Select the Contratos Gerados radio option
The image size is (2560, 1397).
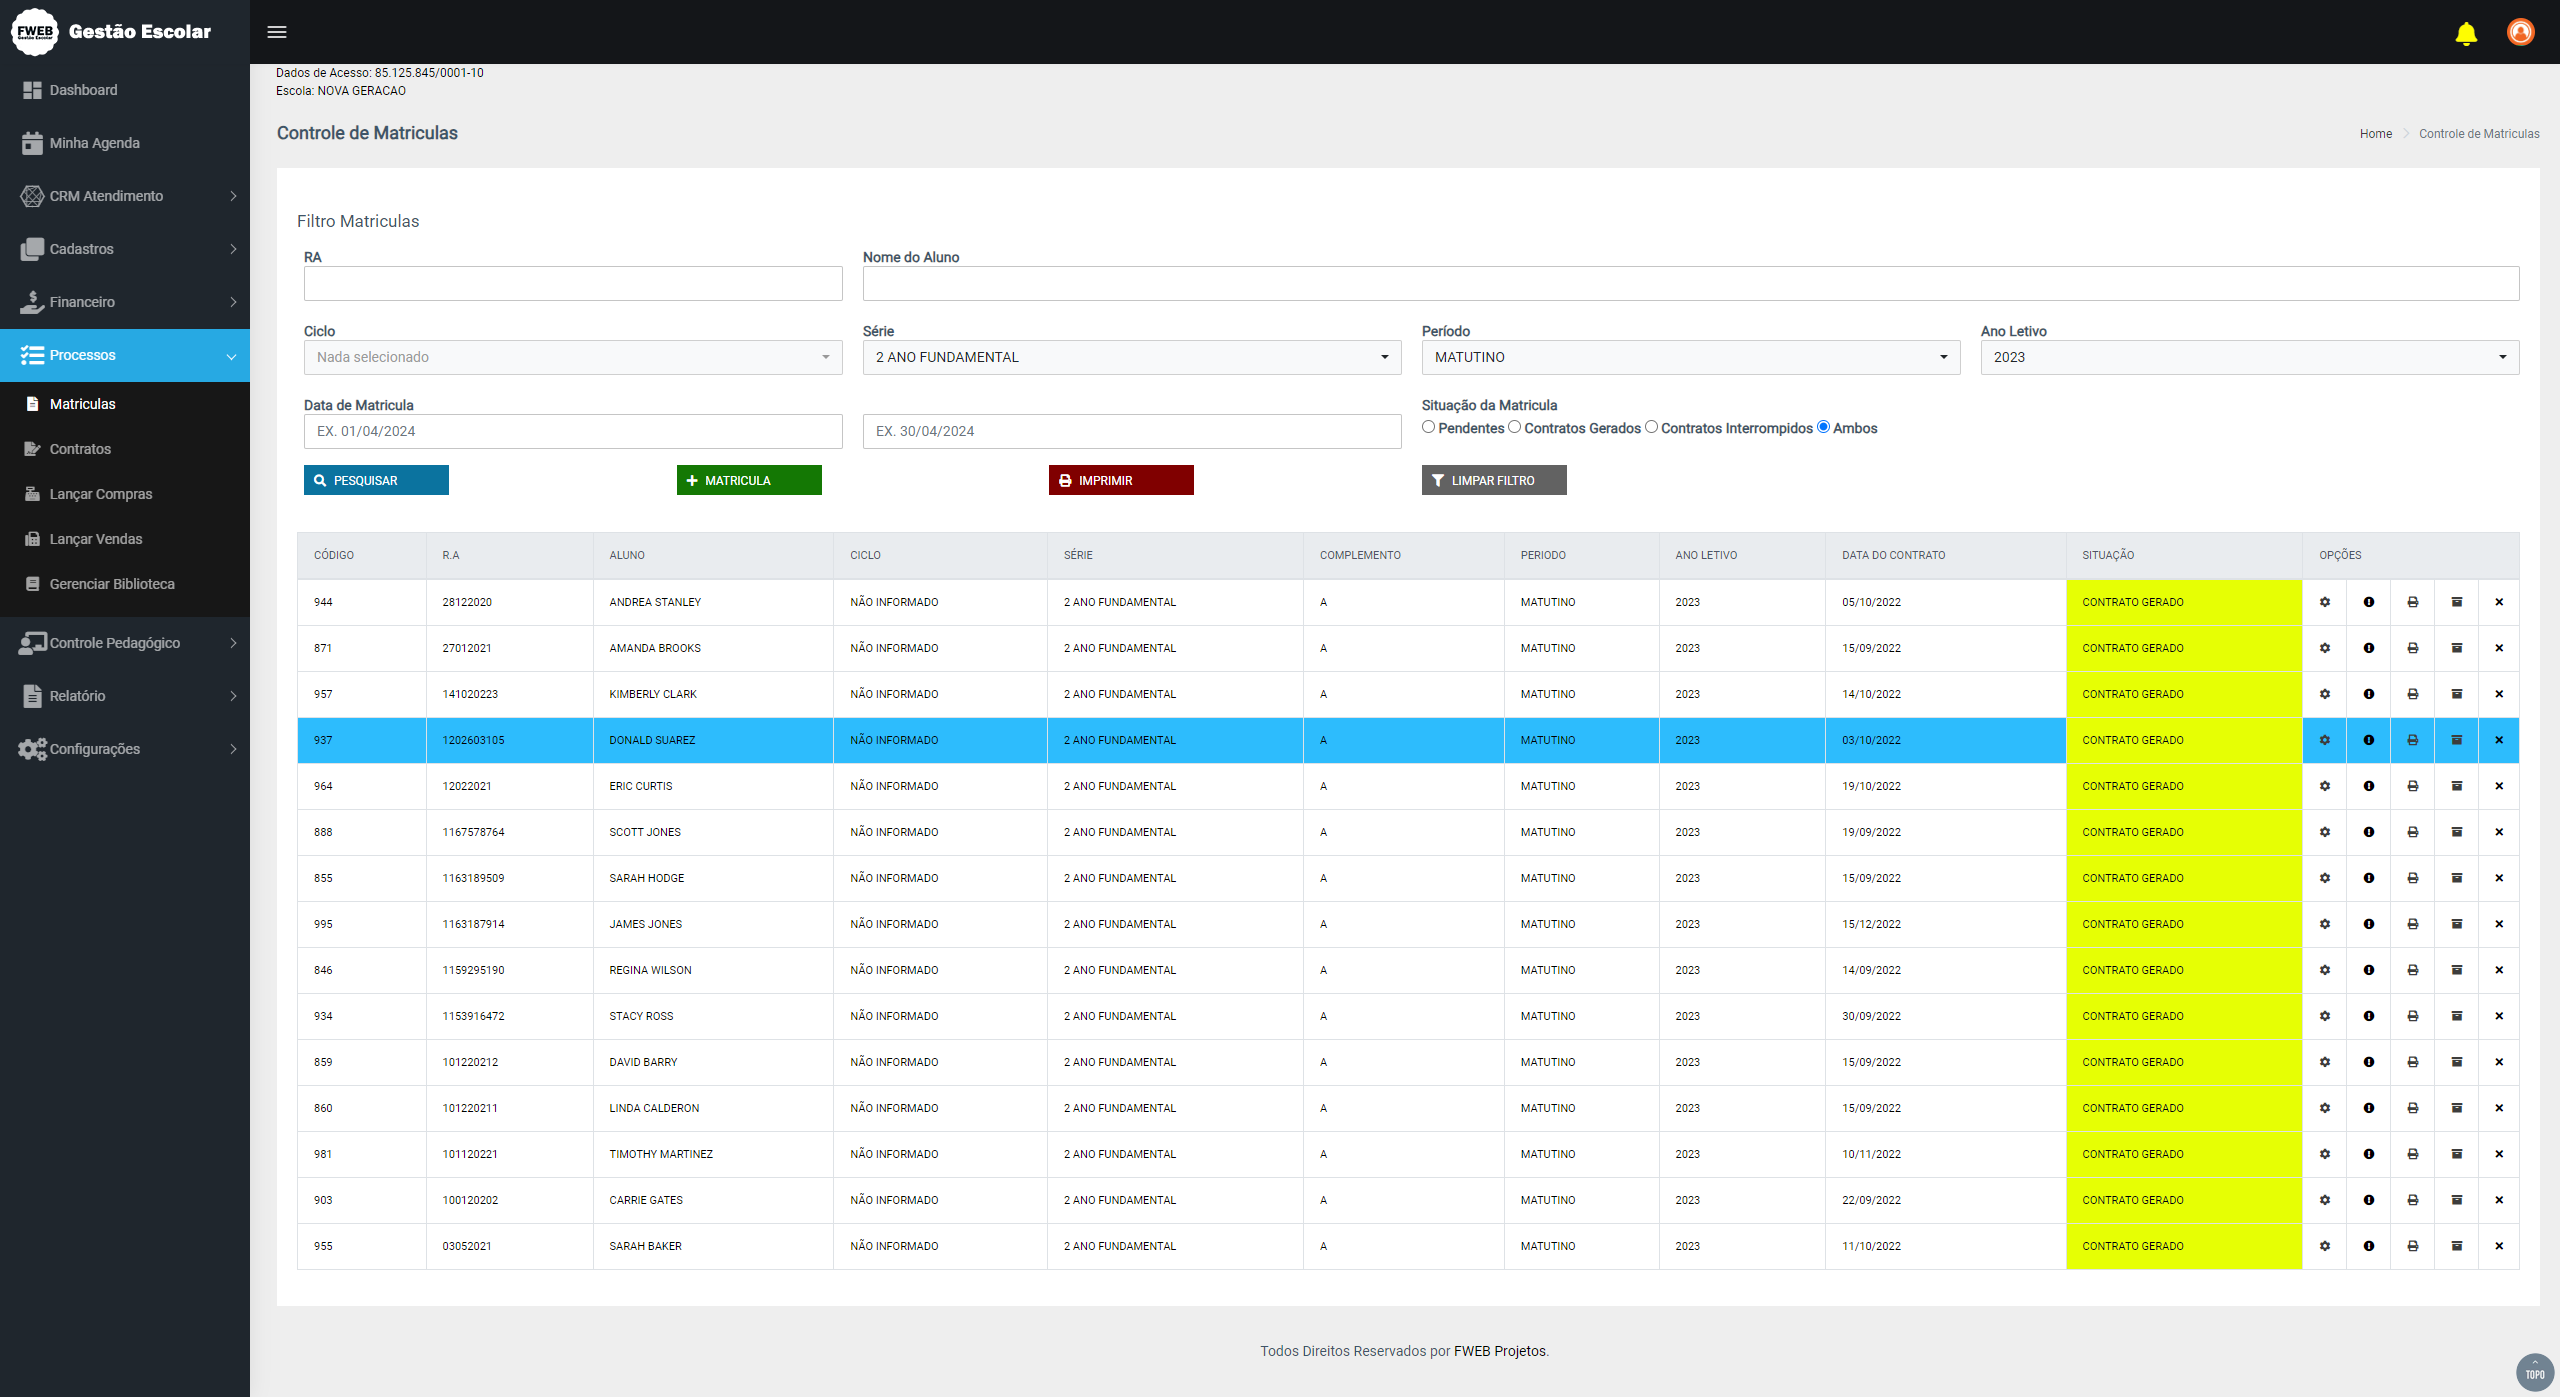1515,427
